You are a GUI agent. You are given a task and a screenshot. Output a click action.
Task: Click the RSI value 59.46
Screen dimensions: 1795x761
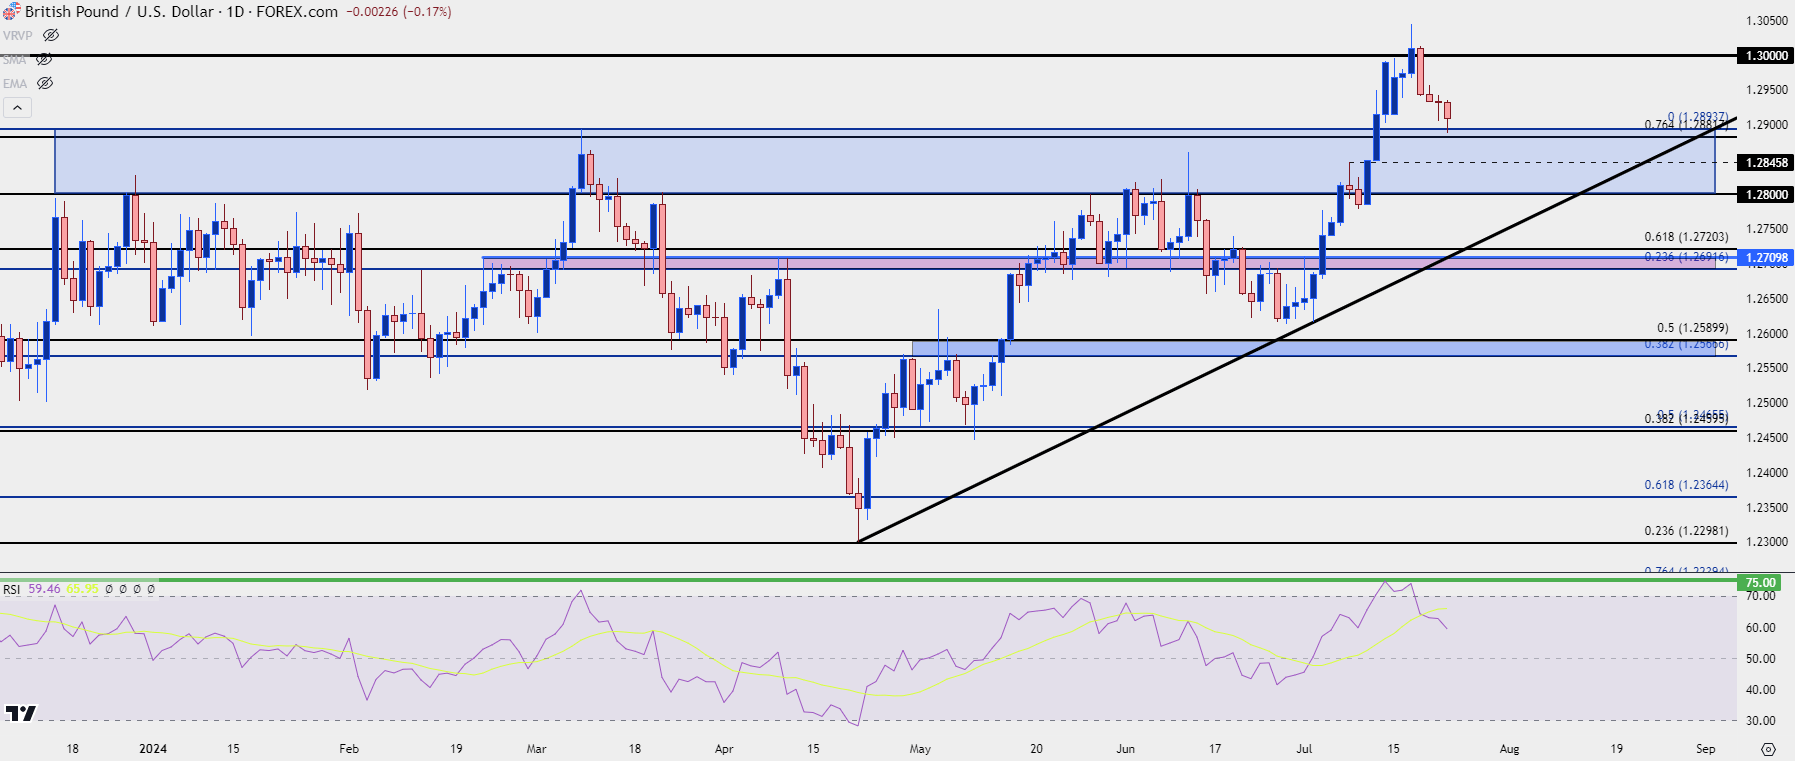click(44, 589)
